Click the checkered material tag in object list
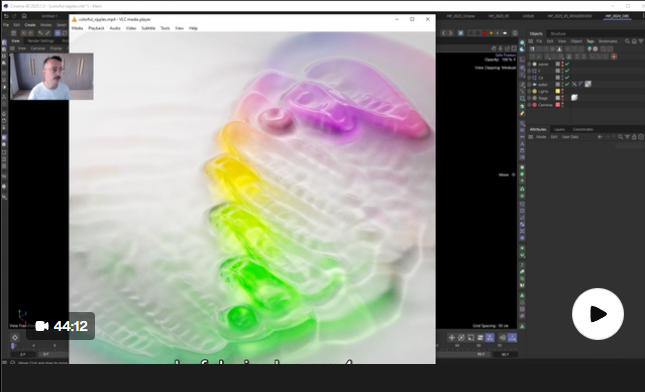Image resolution: width=645 pixels, height=392 pixels. pos(588,84)
